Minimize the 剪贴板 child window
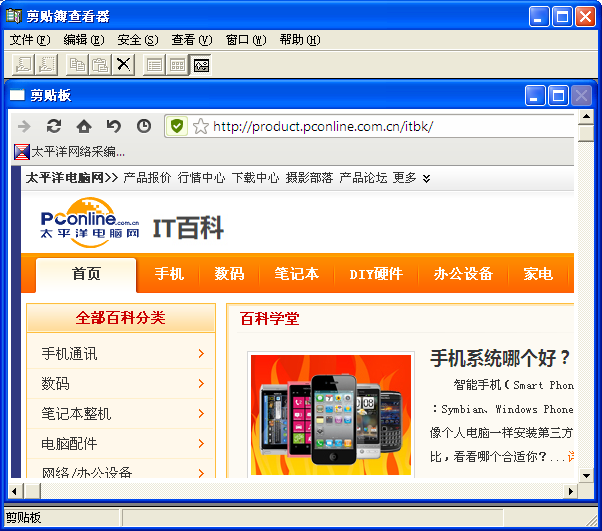 coord(535,95)
